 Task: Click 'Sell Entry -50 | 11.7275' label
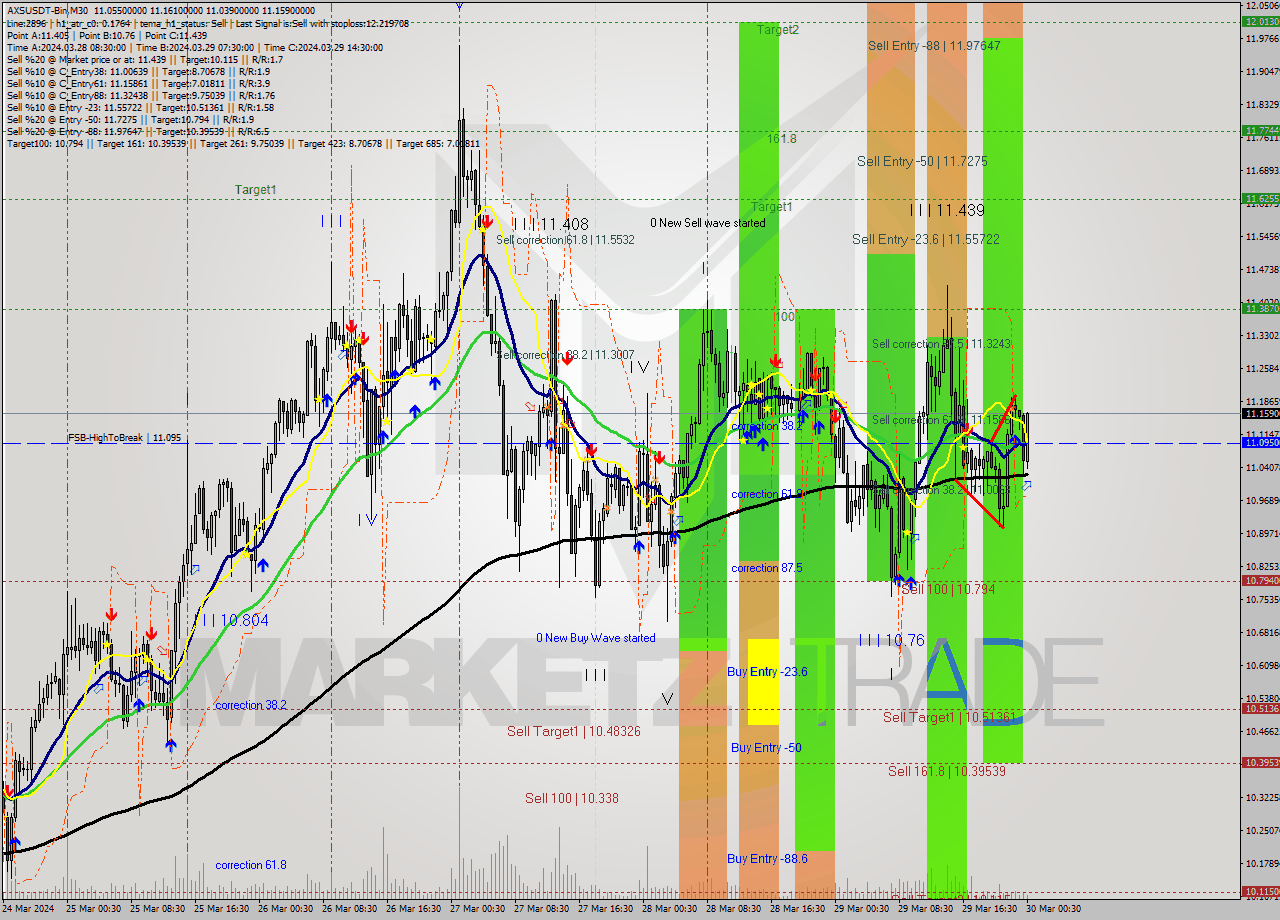pos(922,161)
